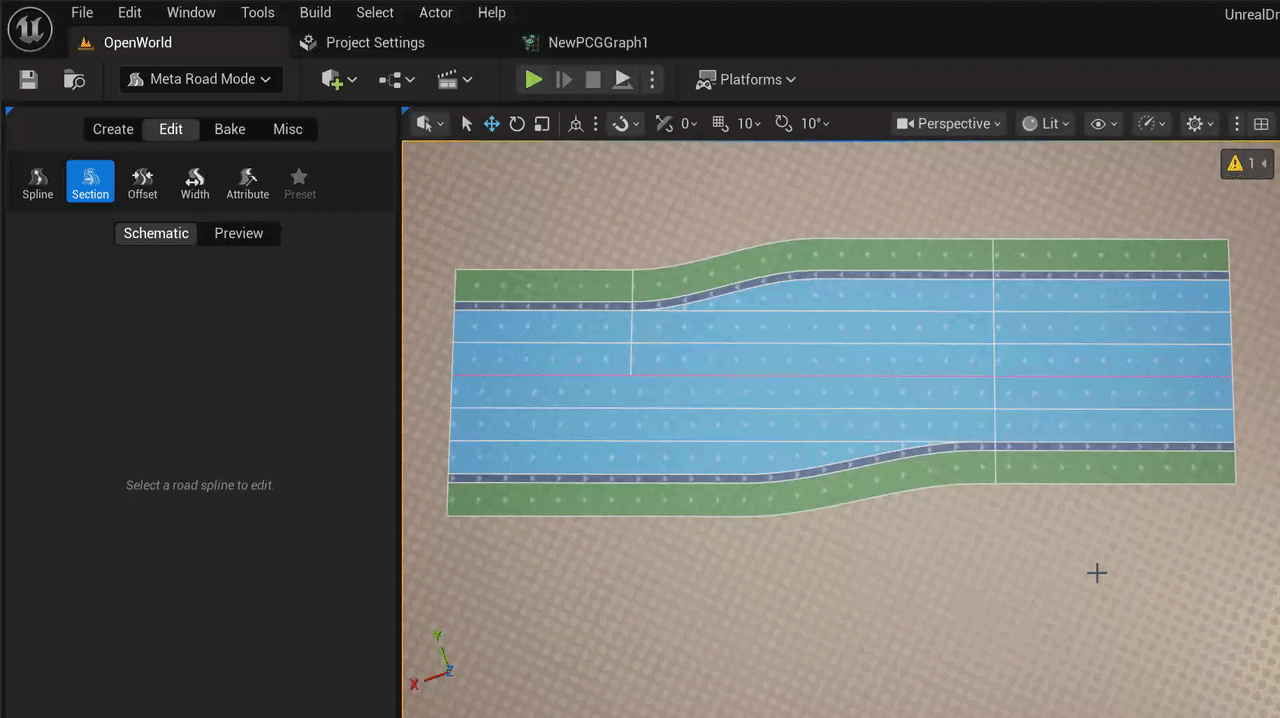Click the Skip Frame play control
The width and height of the screenshot is (1280, 718).
pos(564,80)
